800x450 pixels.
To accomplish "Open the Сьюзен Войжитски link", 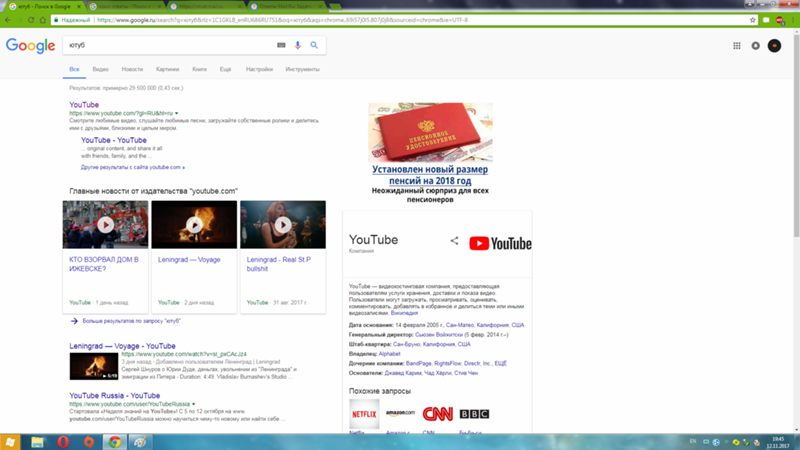I will coord(439,335).
